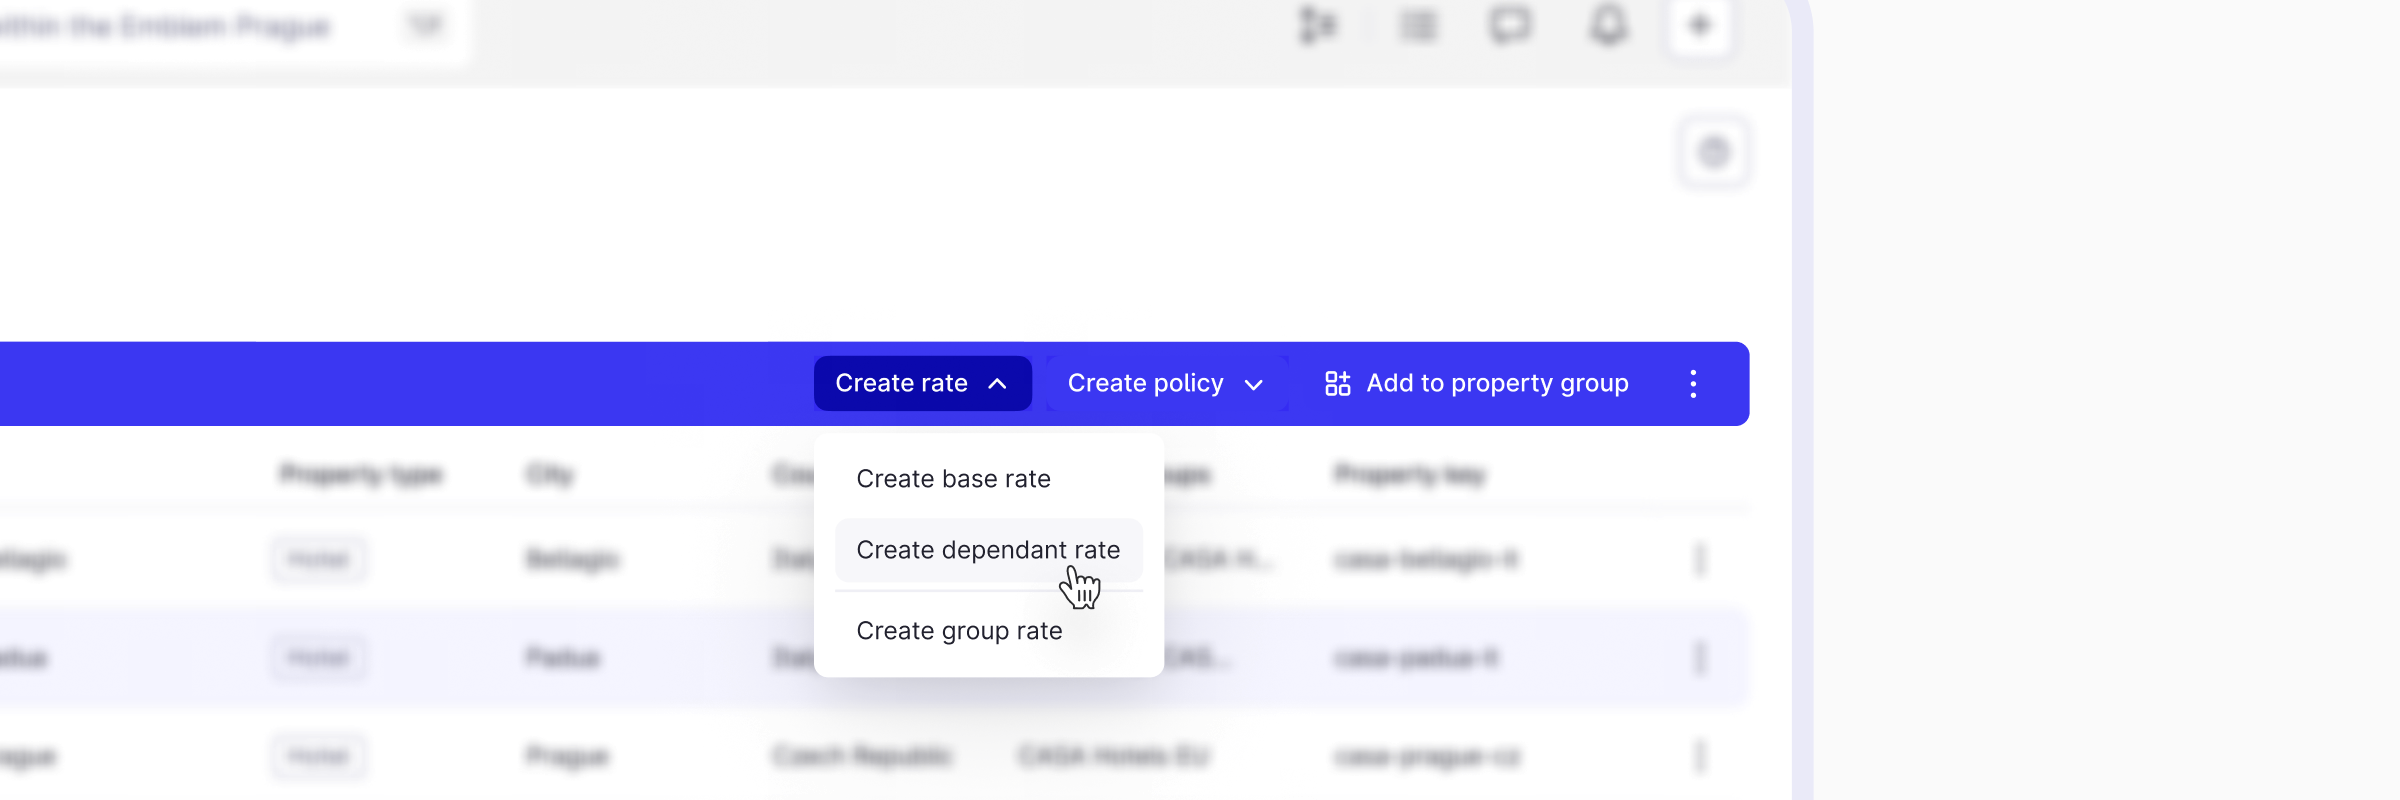Open the kebab menu on the Padua row

[x=1700, y=658]
